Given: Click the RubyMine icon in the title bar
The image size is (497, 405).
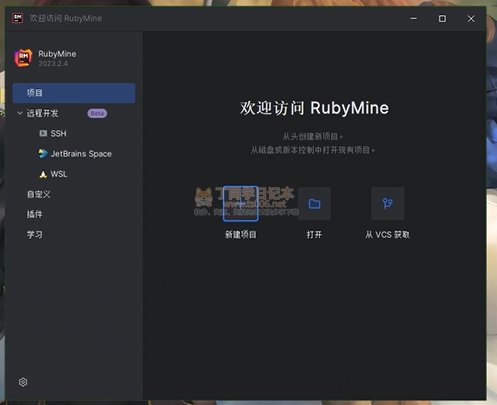Looking at the screenshot, I should (17, 18).
